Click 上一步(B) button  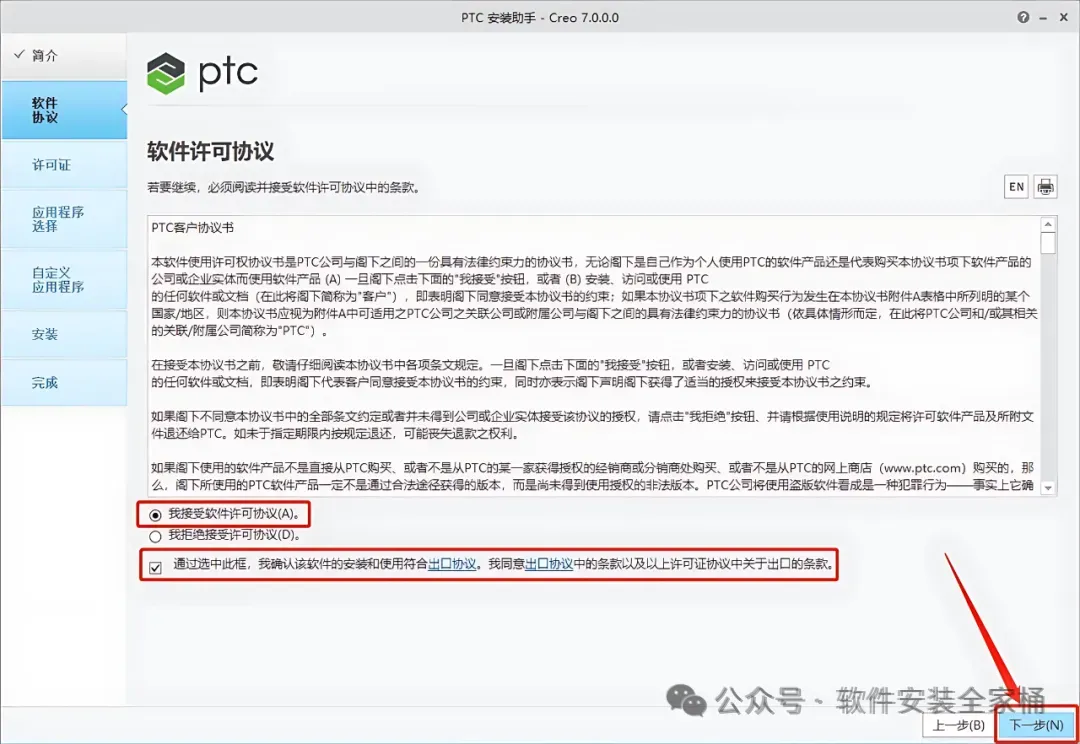click(x=959, y=725)
